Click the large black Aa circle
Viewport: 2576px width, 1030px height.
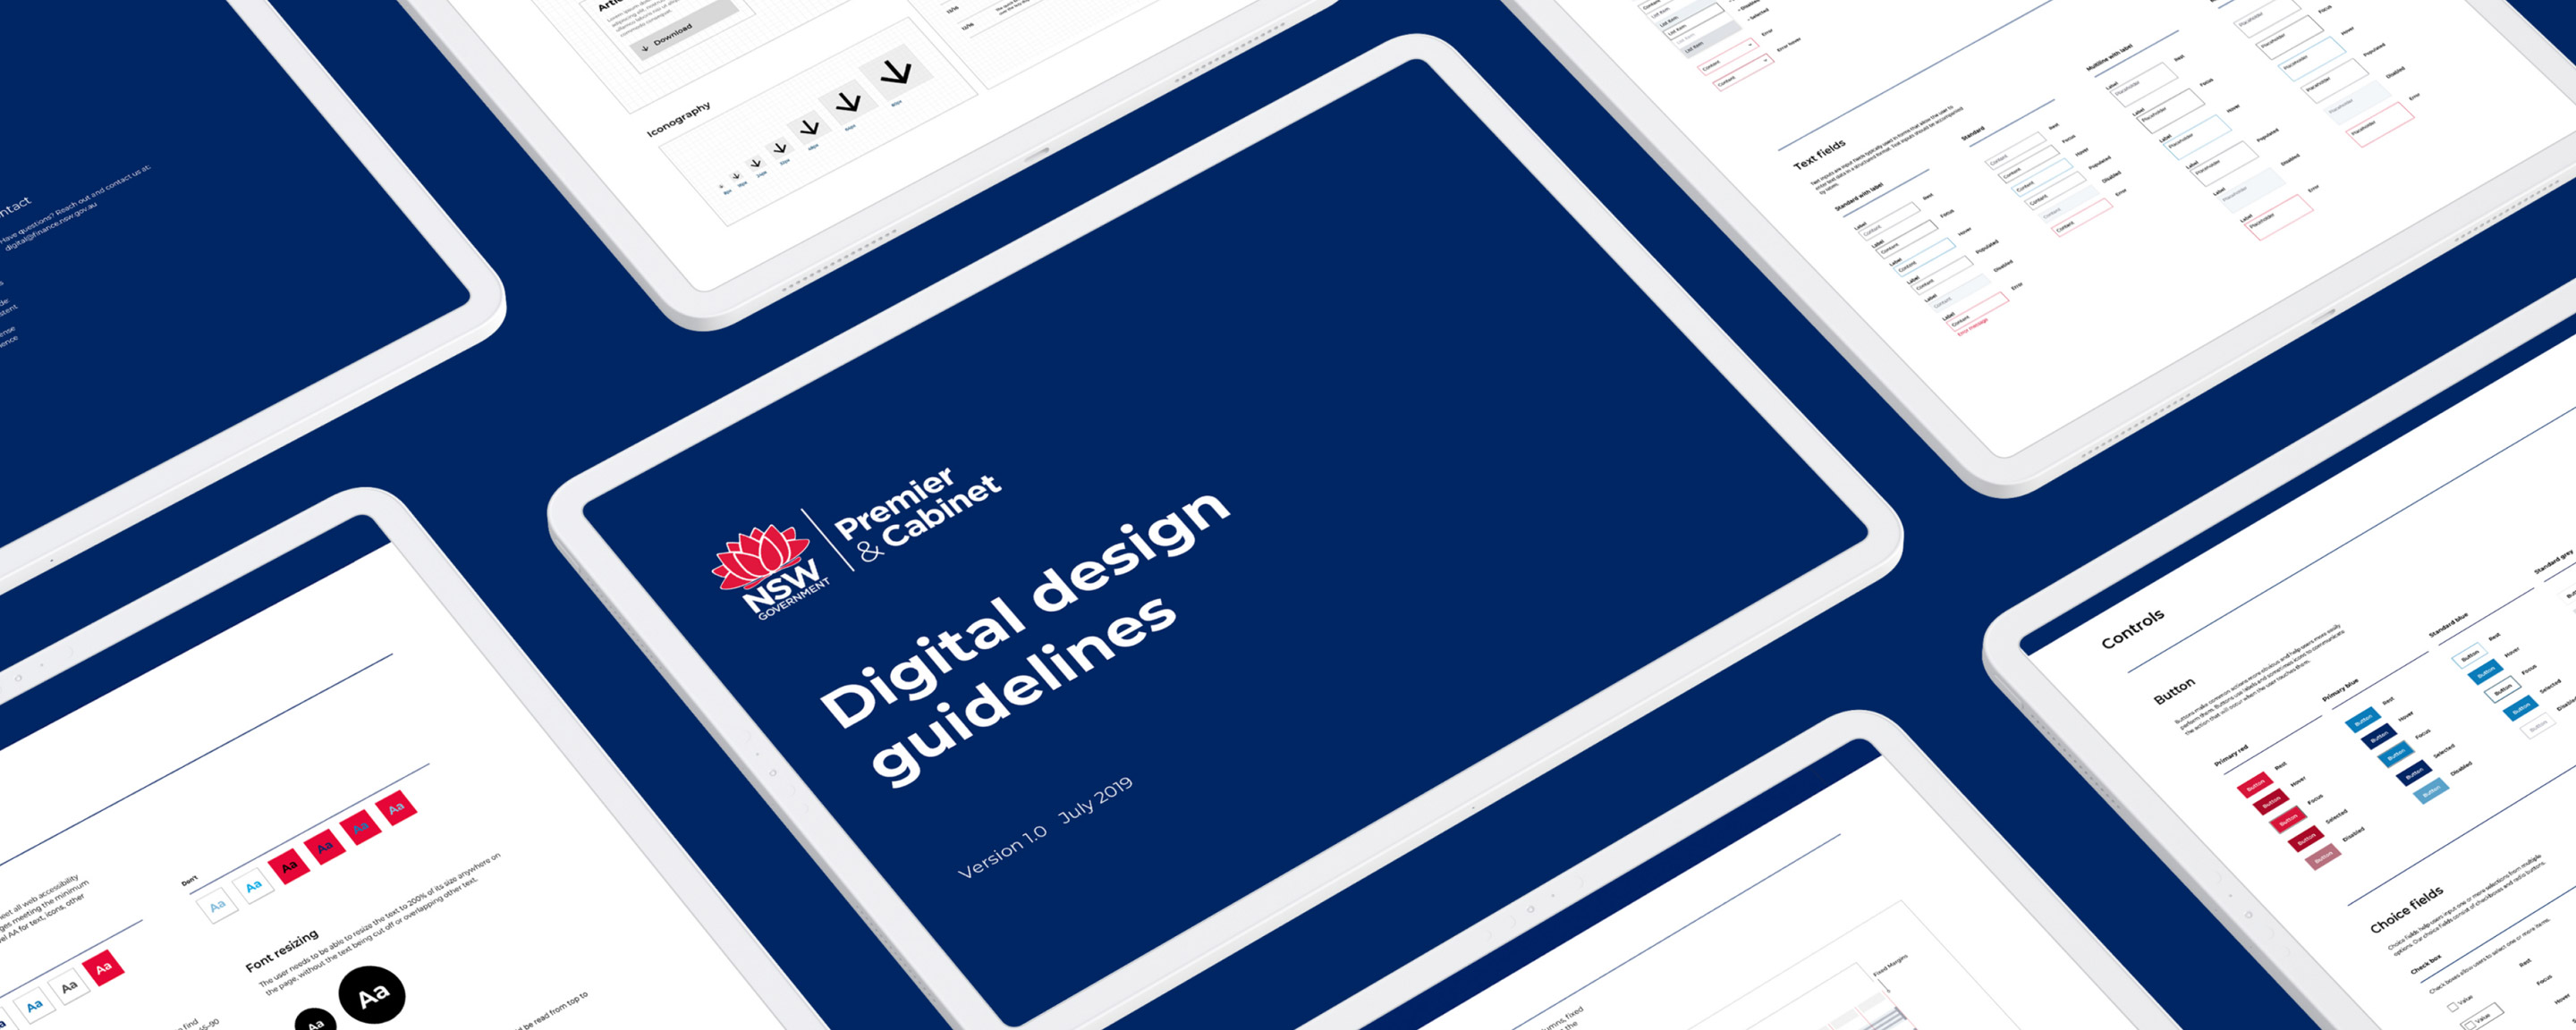(373, 995)
